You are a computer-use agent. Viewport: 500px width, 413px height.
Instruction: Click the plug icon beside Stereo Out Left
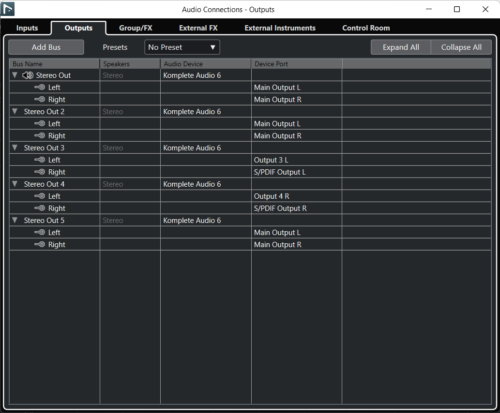pyautogui.click(x=40, y=87)
